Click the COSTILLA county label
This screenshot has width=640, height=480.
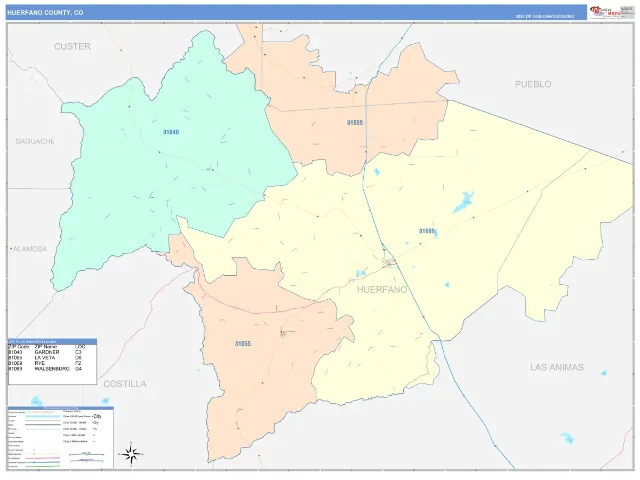point(124,384)
